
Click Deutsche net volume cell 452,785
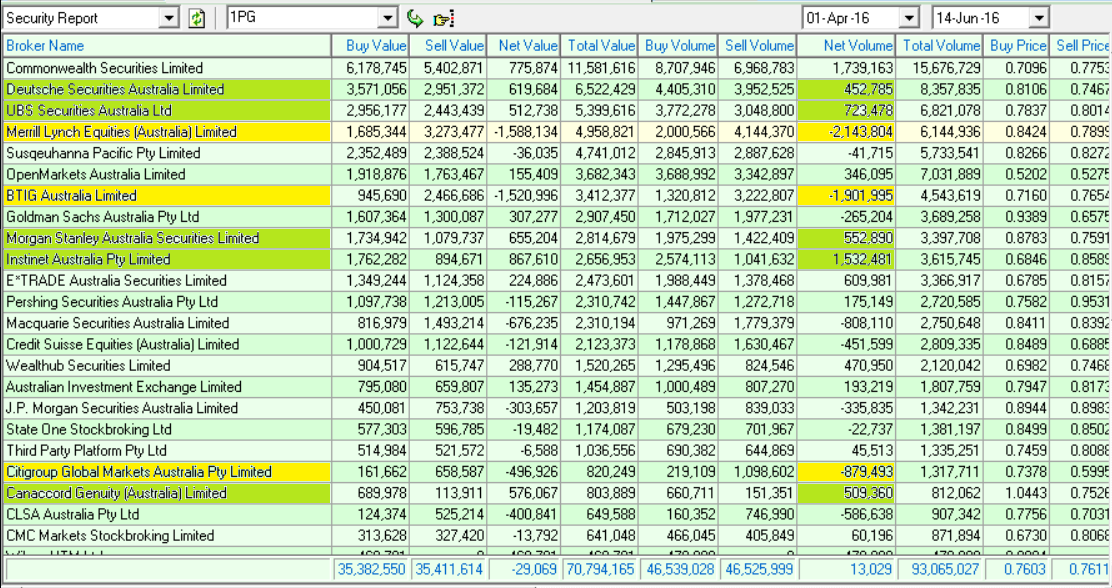click(846, 89)
